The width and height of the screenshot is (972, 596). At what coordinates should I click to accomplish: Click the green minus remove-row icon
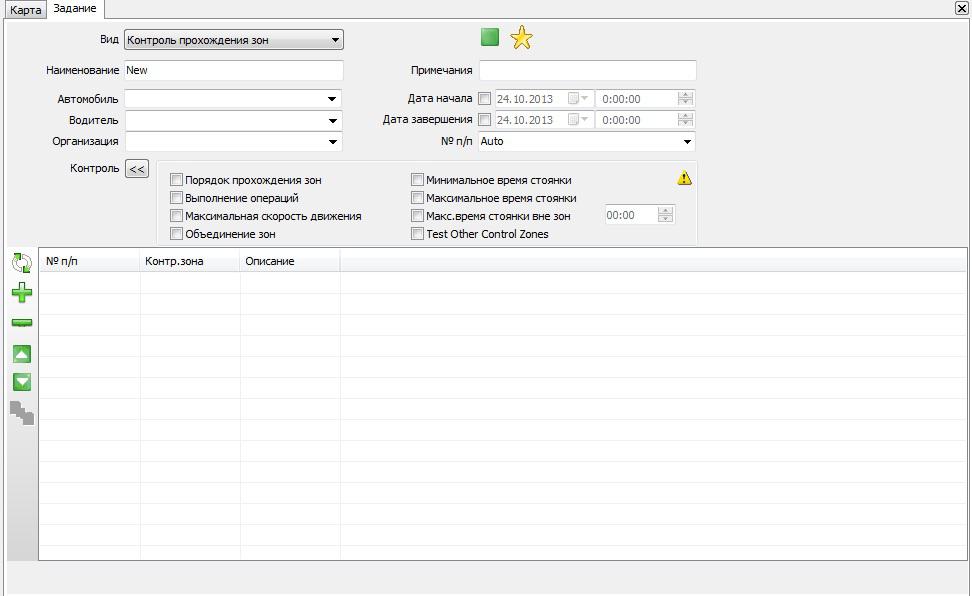coord(21,323)
